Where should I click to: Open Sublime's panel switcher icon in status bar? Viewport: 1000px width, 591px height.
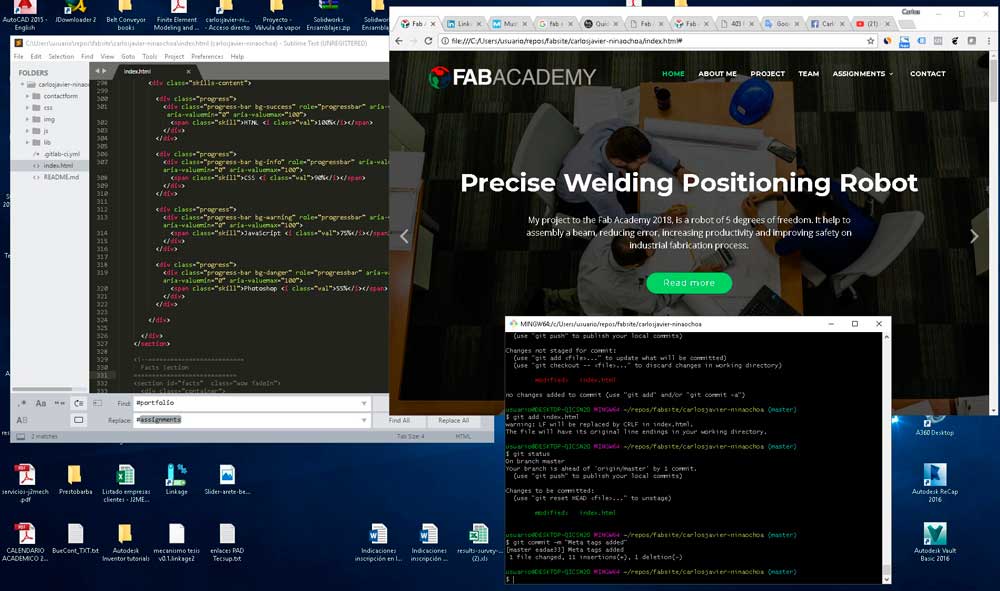pos(20,437)
